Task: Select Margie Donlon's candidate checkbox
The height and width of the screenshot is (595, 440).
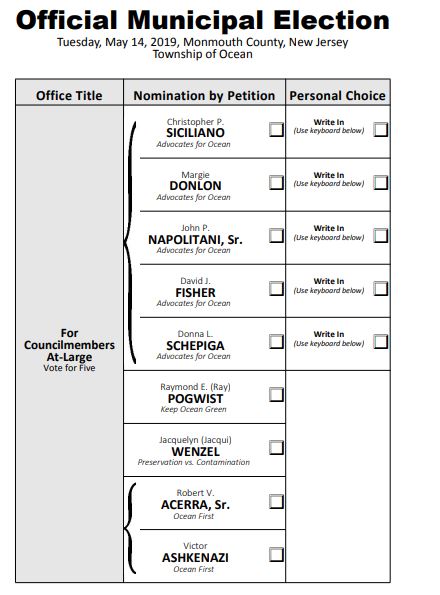Action: point(276,183)
